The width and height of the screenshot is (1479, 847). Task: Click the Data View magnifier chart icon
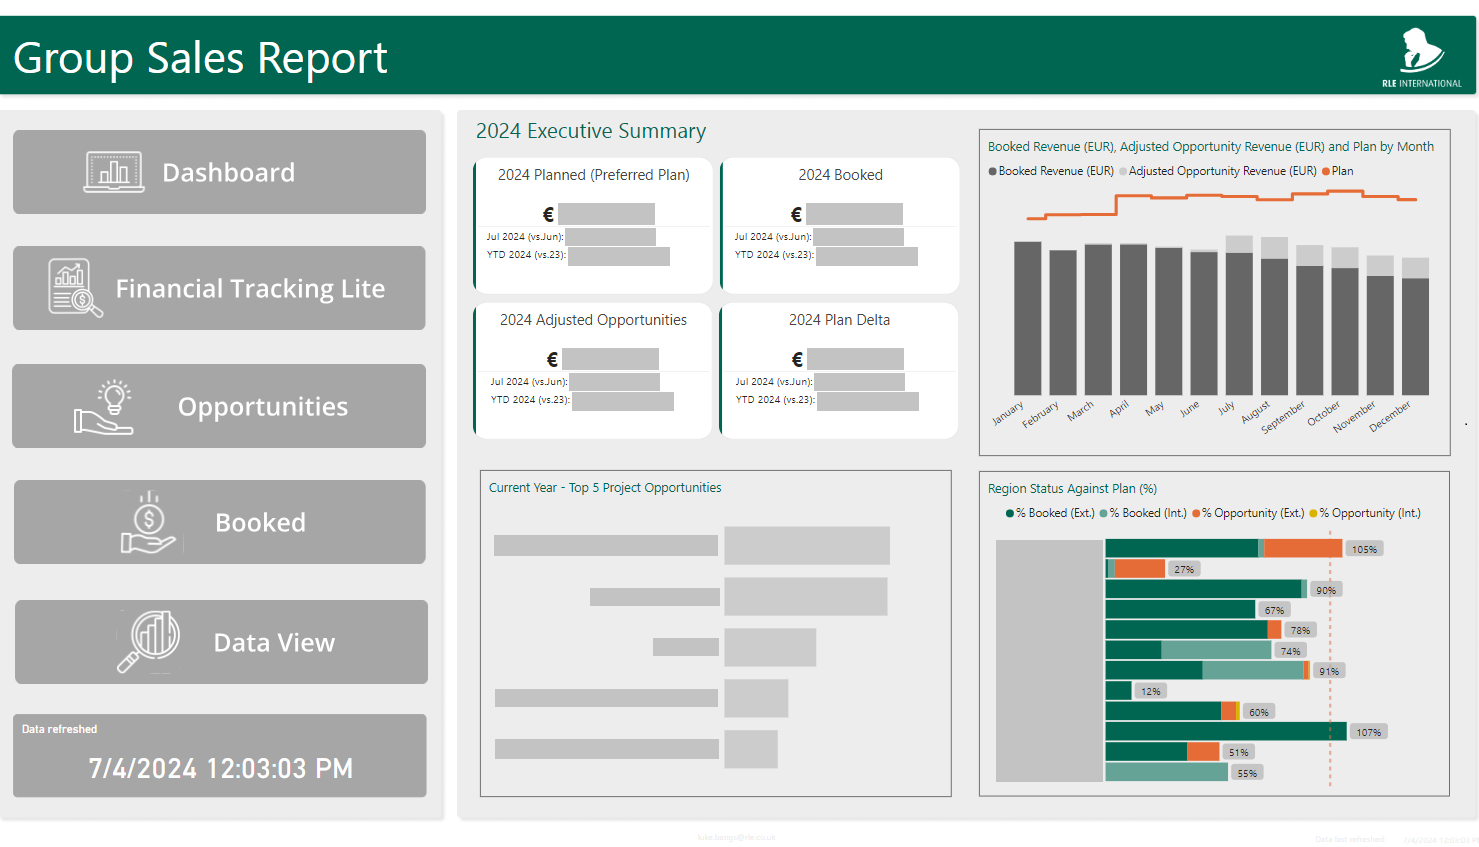pos(149,642)
